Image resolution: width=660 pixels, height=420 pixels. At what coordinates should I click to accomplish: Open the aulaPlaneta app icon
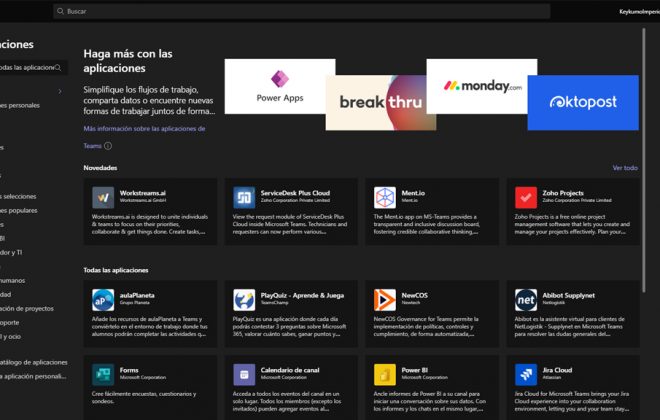tap(103, 300)
